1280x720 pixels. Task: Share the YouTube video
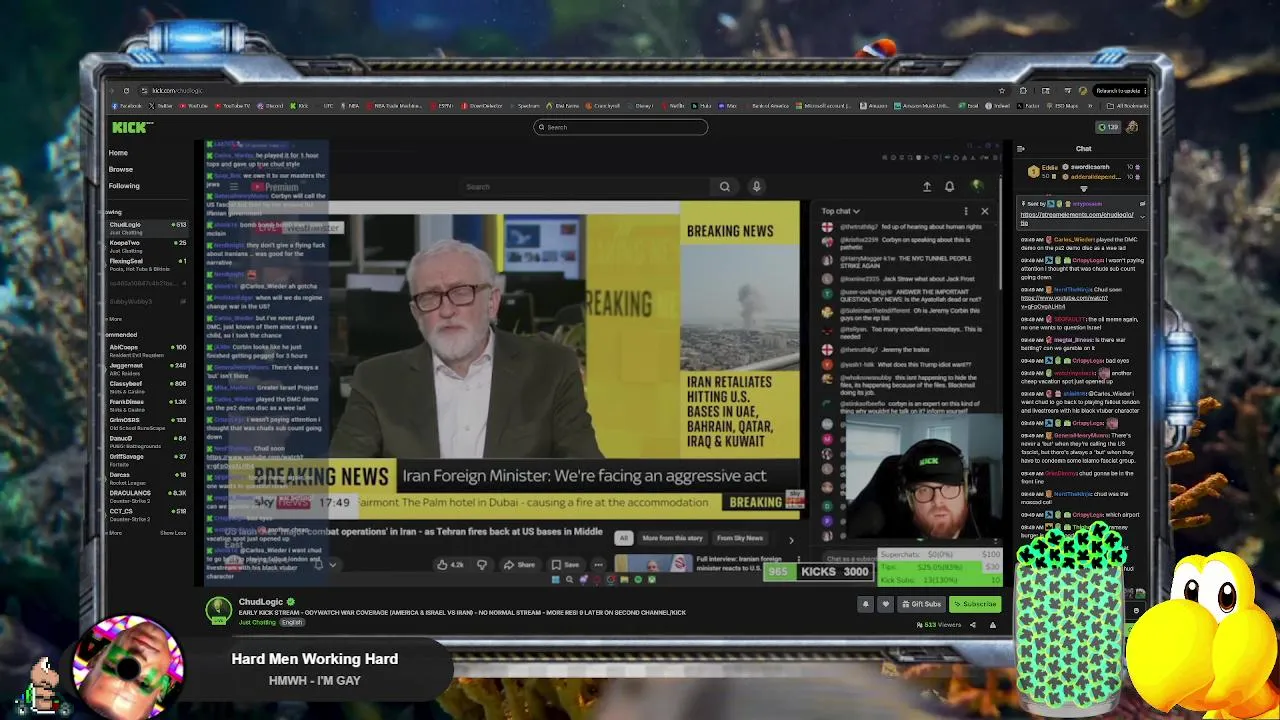[x=520, y=565]
